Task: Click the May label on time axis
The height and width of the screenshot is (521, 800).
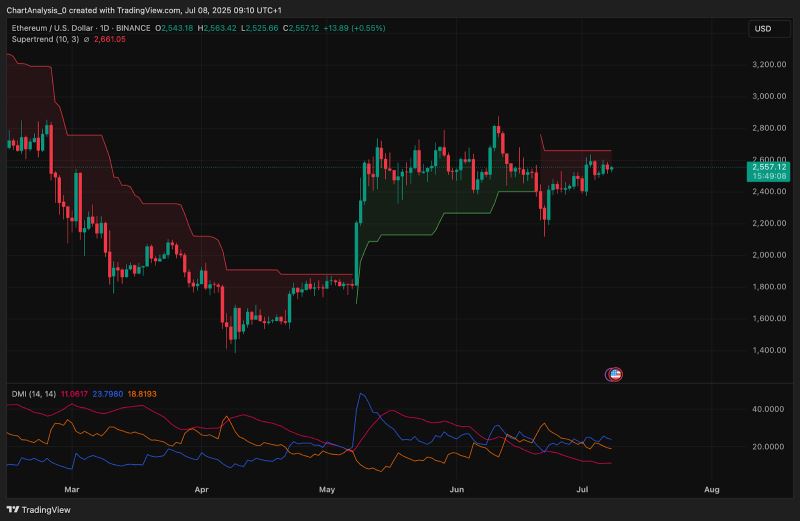Action: (x=326, y=491)
